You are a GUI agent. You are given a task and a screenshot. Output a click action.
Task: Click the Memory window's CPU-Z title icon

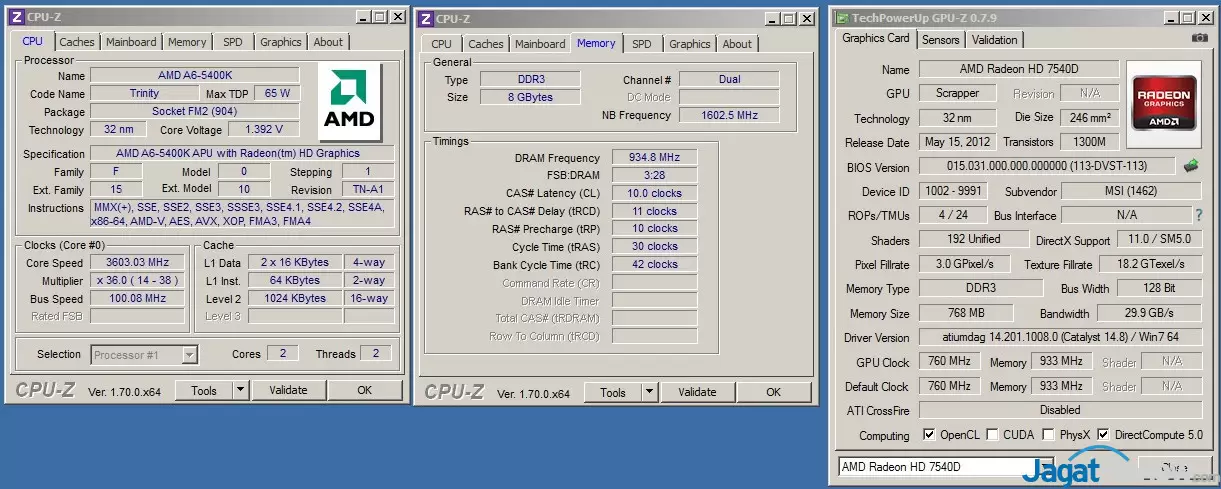[426, 18]
